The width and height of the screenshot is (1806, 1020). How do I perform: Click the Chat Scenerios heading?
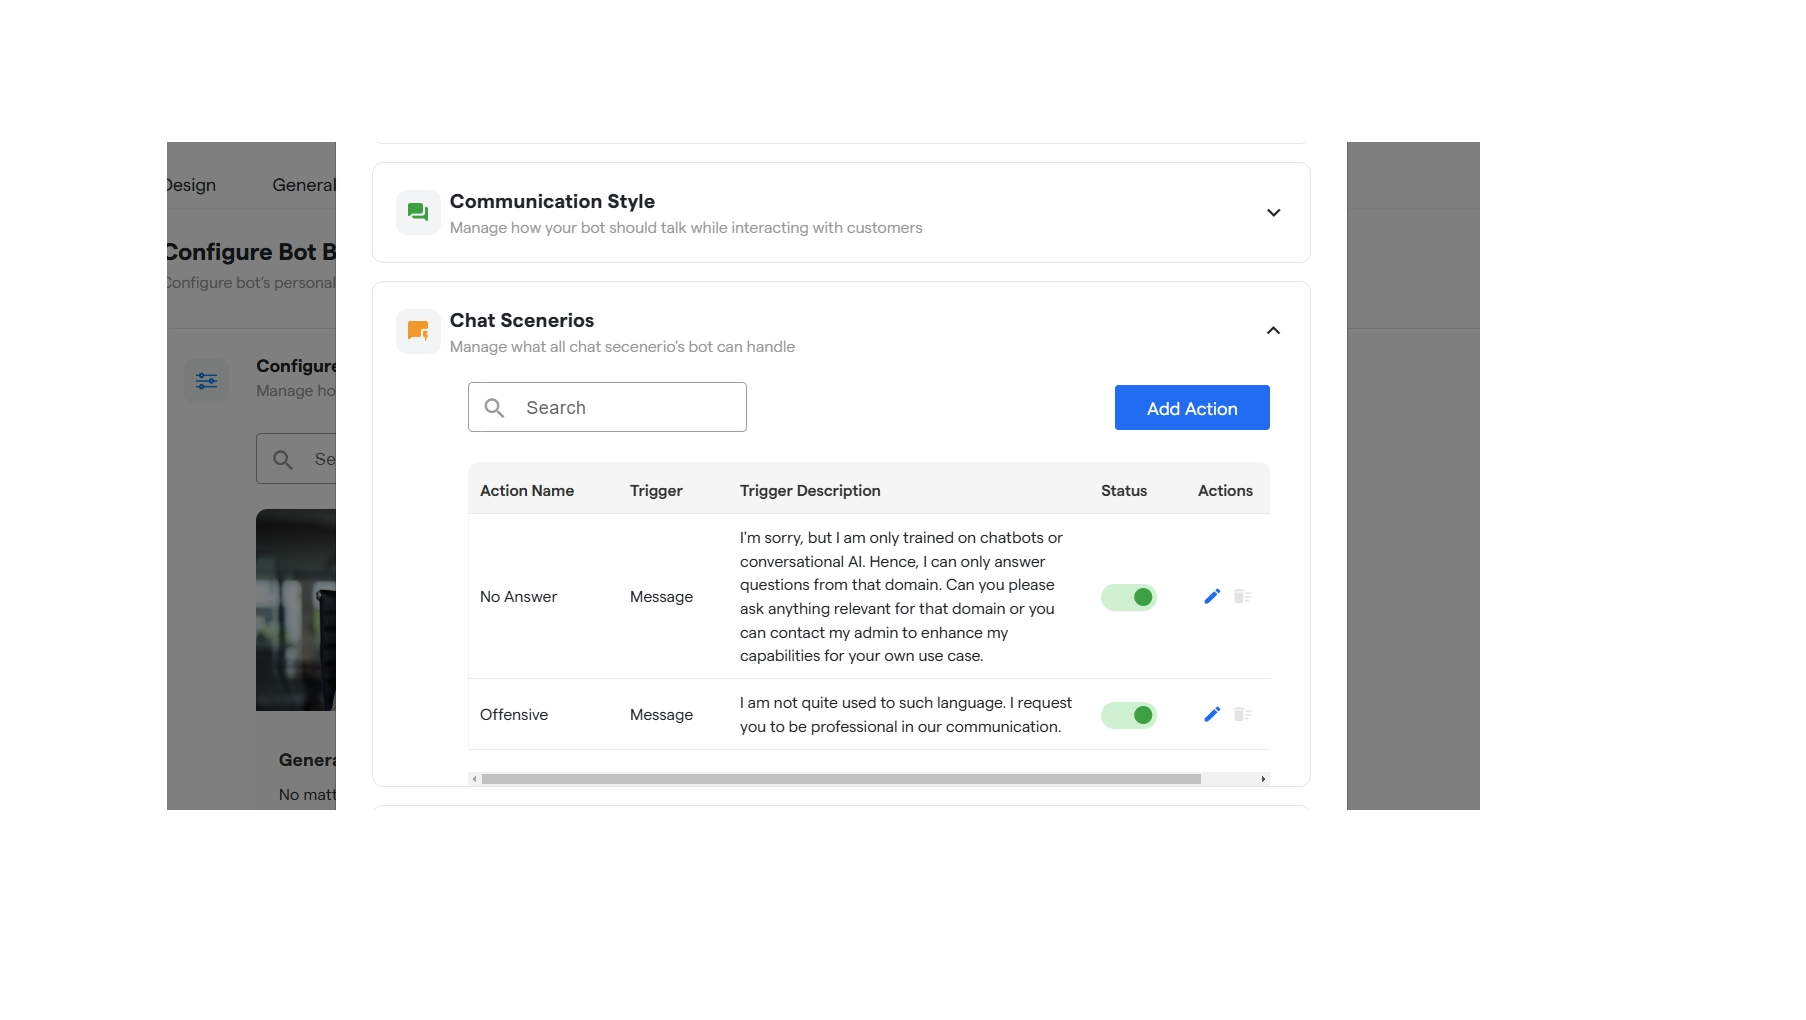[x=522, y=320]
